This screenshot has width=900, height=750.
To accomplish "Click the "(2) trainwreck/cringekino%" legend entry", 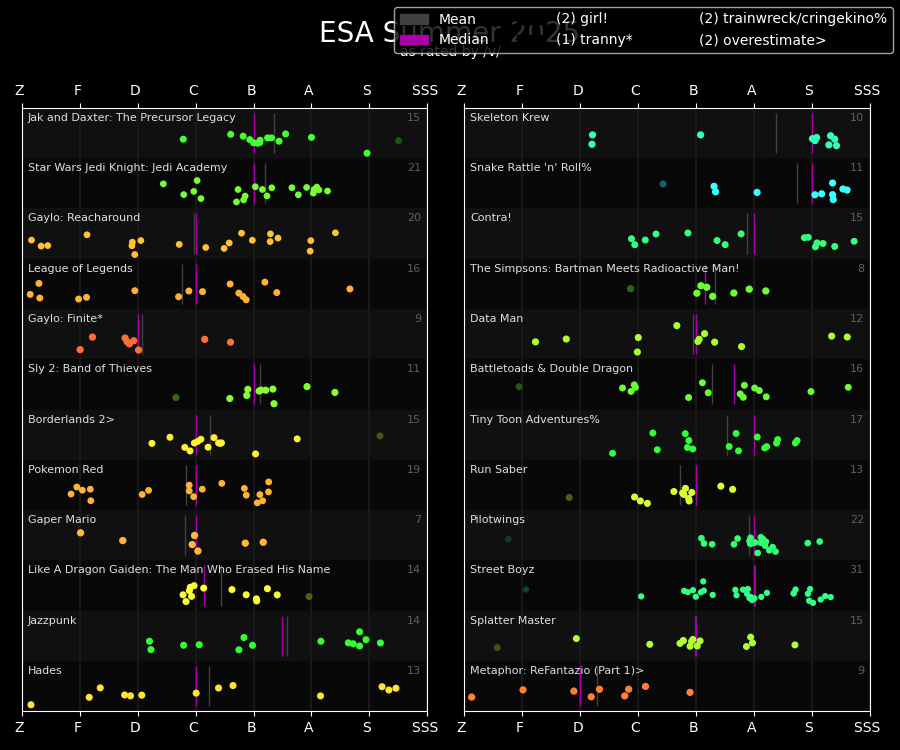I will point(793,18).
